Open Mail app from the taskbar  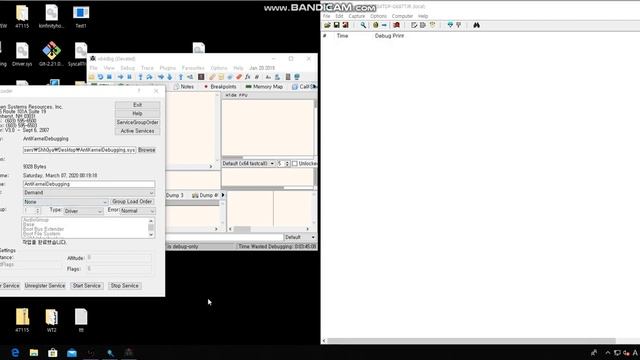(x=72, y=353)
